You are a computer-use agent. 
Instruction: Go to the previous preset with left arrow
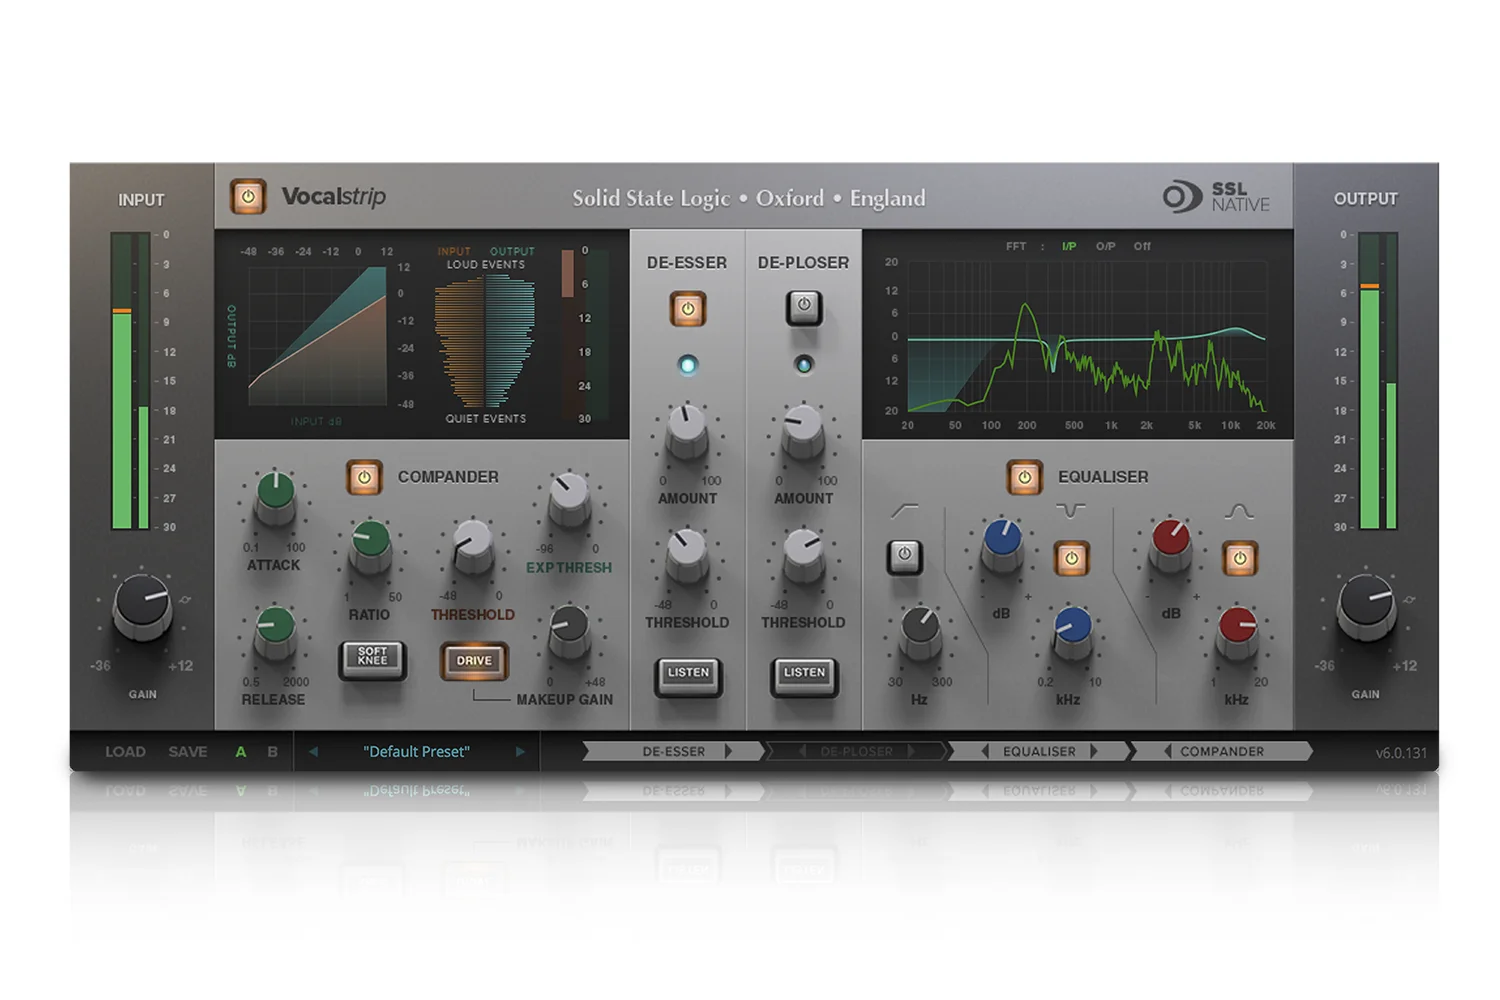click(x=313, y=751)
